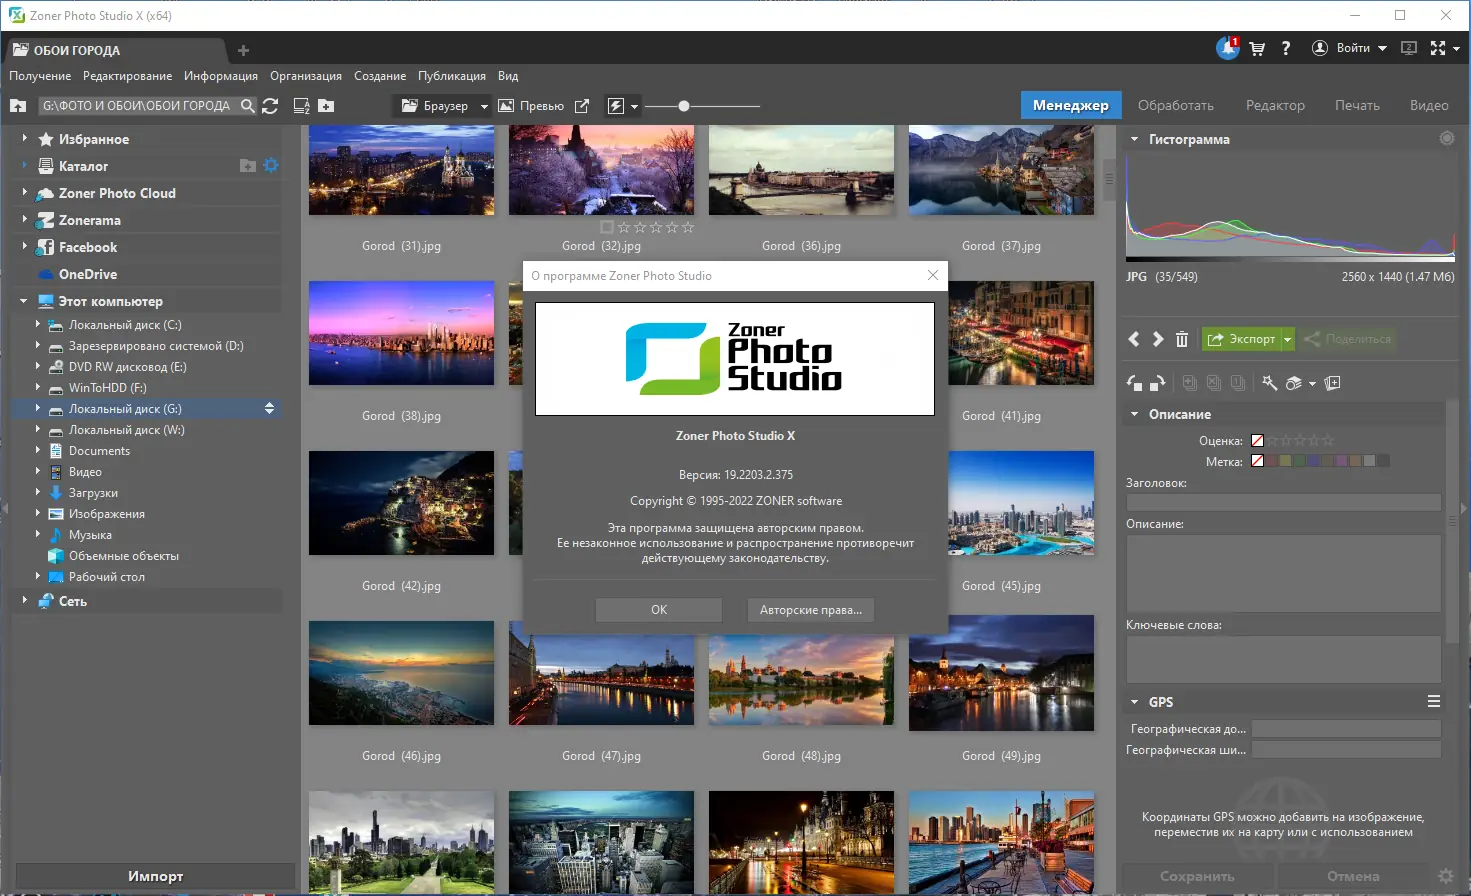
Task: Delete the photo with trash icon
Action: [x=1182, y=339]
